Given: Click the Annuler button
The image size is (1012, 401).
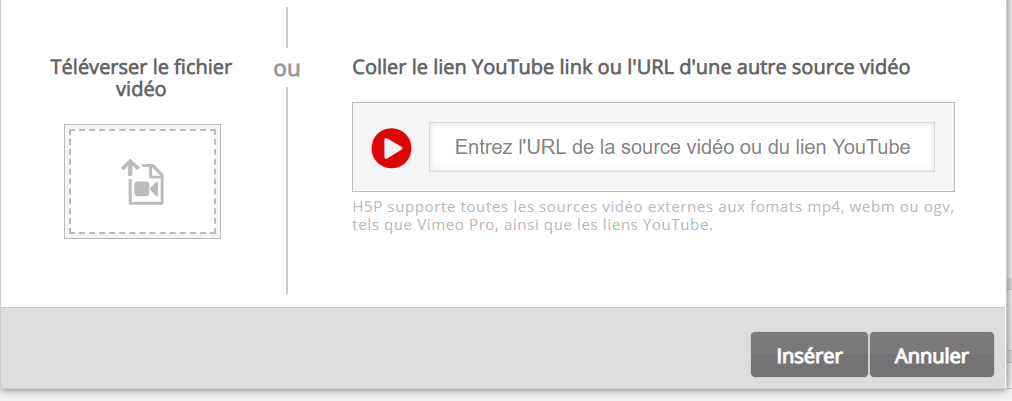Looking at the screenshot, I should [932, 355].
